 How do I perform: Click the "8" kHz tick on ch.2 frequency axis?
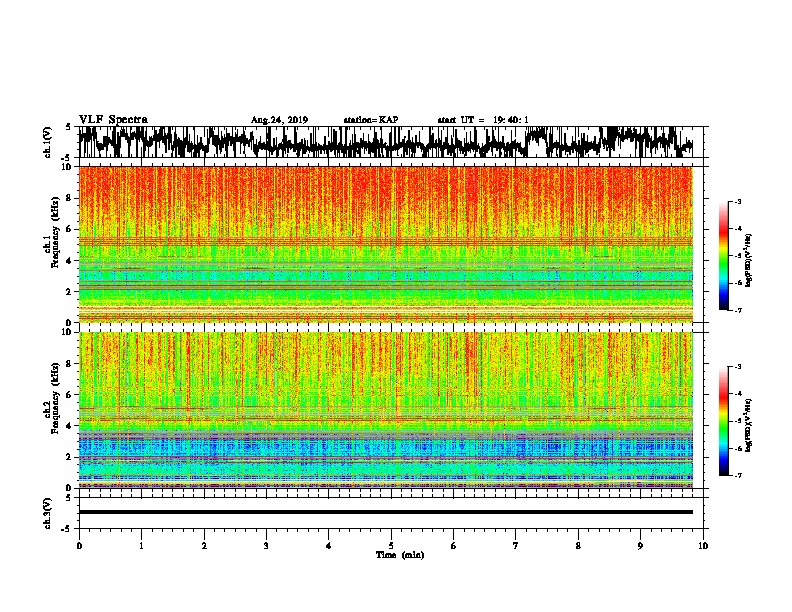(70, 364)
